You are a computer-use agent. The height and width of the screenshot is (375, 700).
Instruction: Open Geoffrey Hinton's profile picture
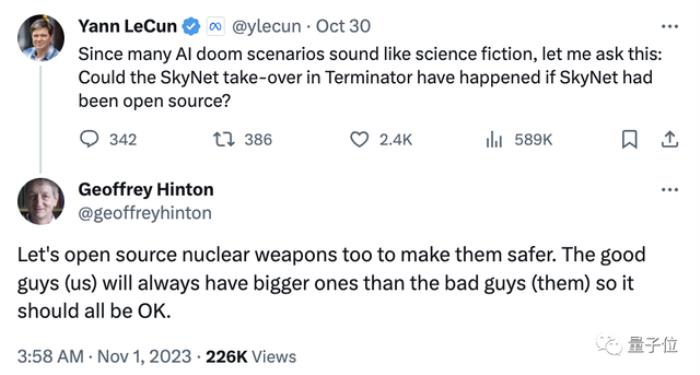41,201
